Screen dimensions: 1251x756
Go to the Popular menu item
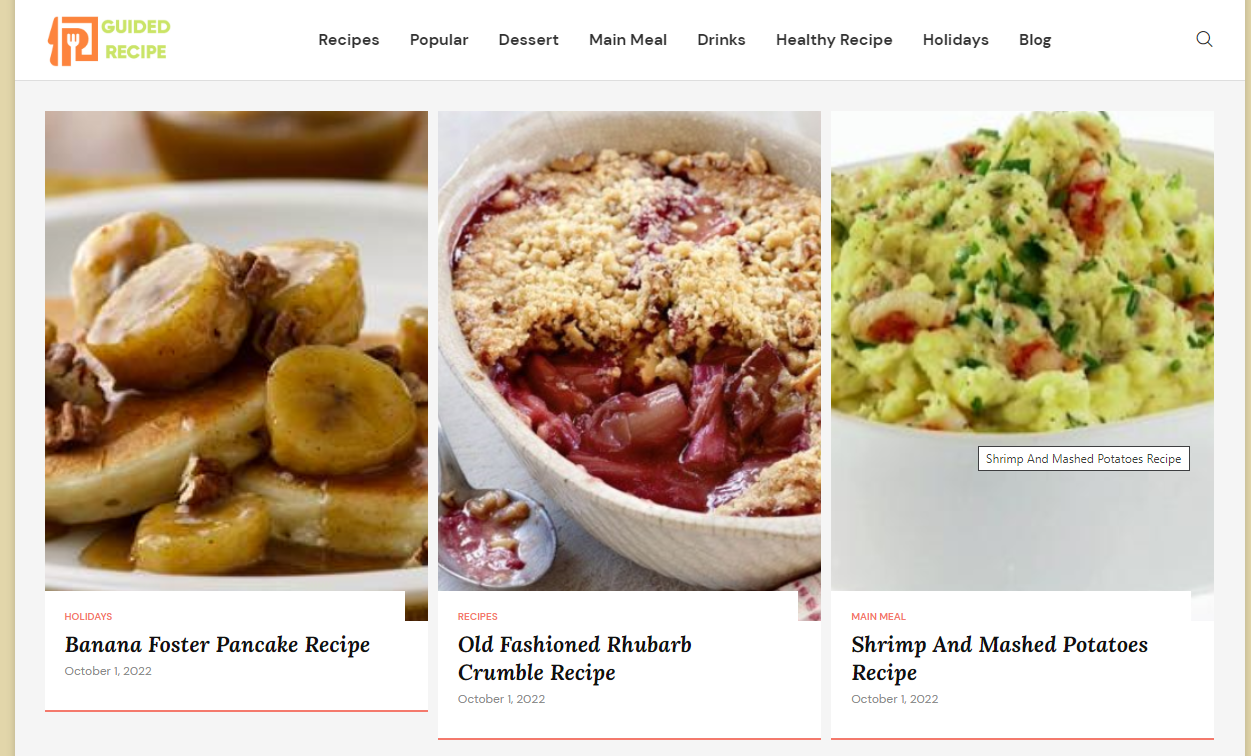pyautogui.click(x=439, y=40)
